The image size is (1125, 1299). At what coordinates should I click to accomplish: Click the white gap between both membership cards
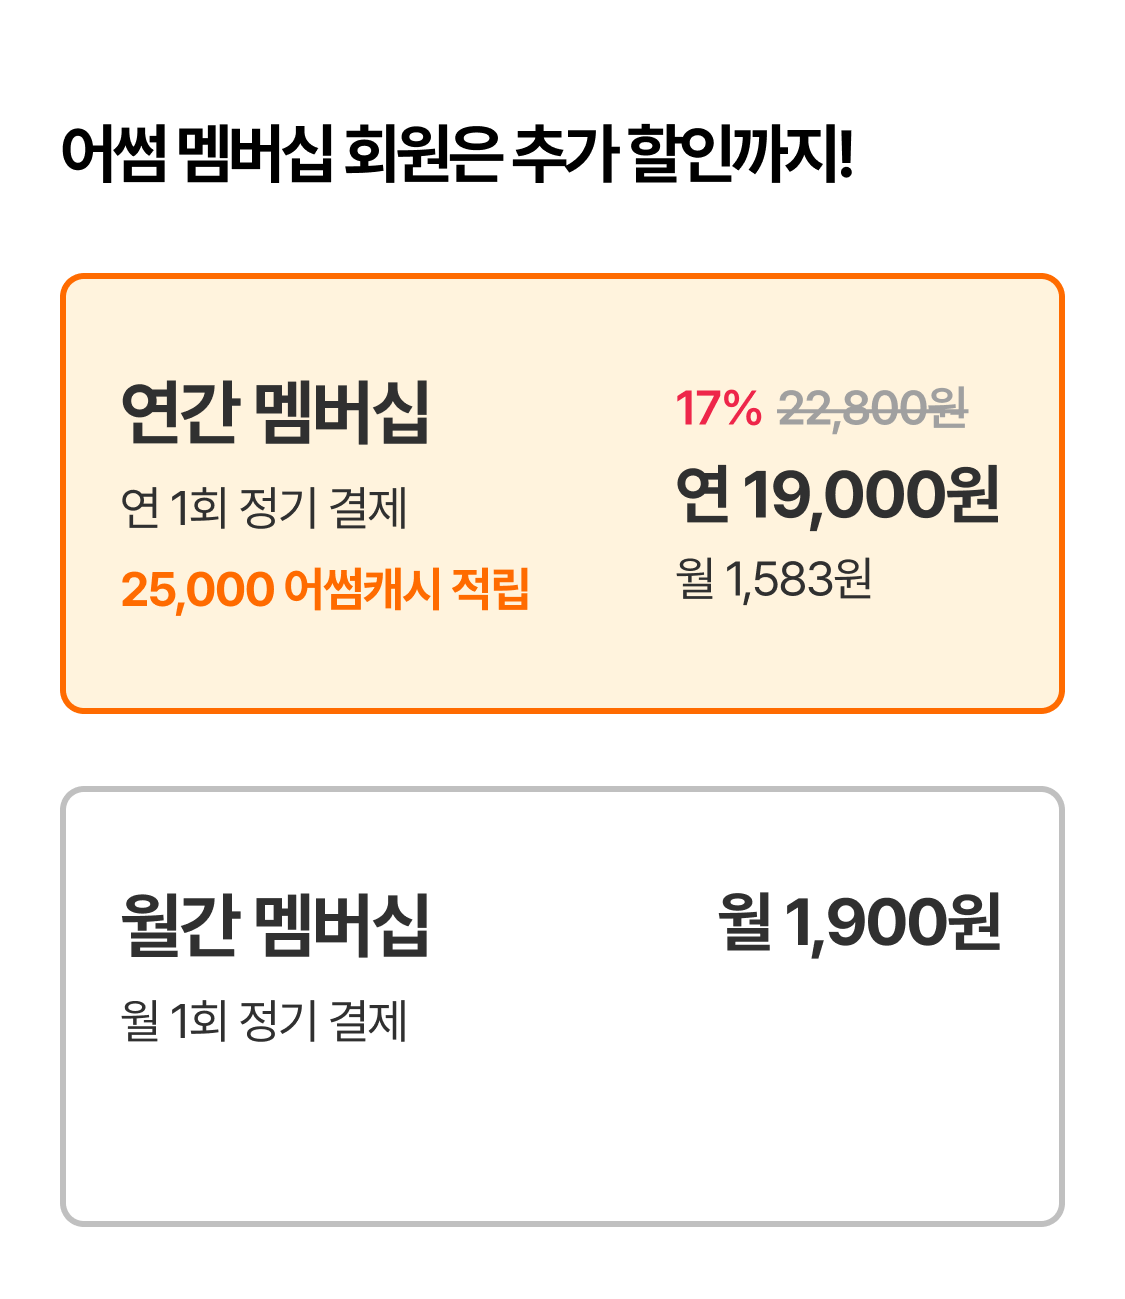tap(562, 750)
